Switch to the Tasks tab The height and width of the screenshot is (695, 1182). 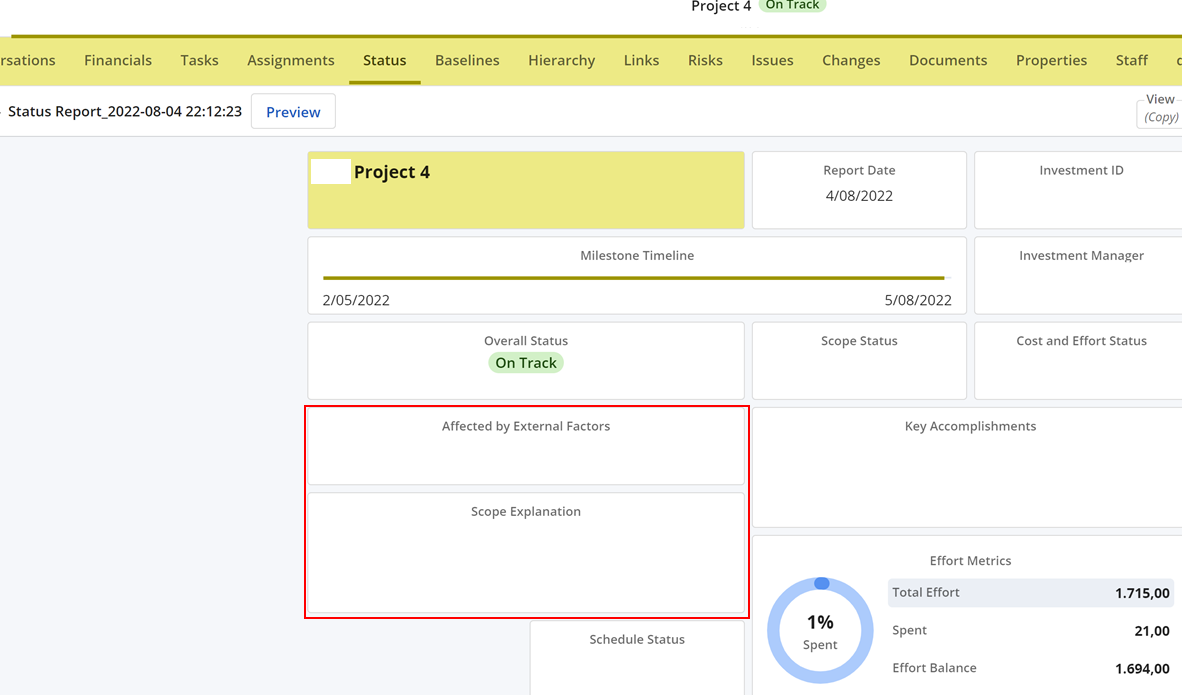click(199, 60)
